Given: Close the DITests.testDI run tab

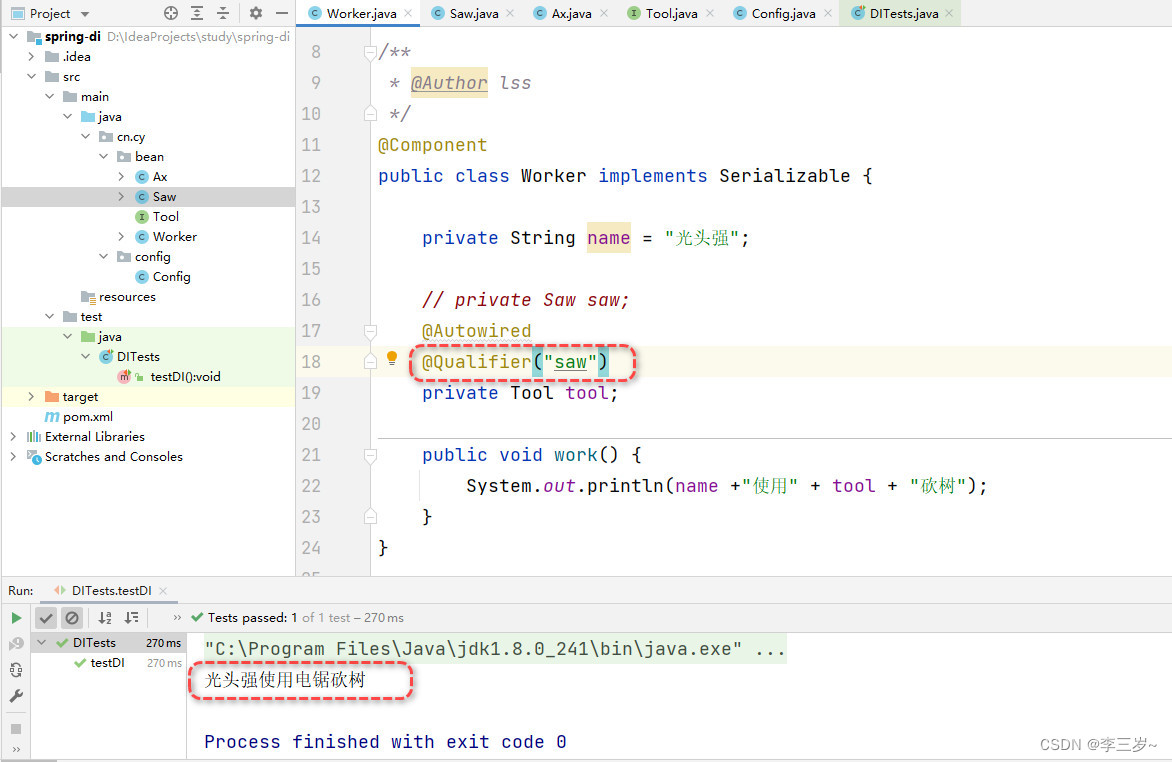Looking at the screenshot, I should (163, 591).
